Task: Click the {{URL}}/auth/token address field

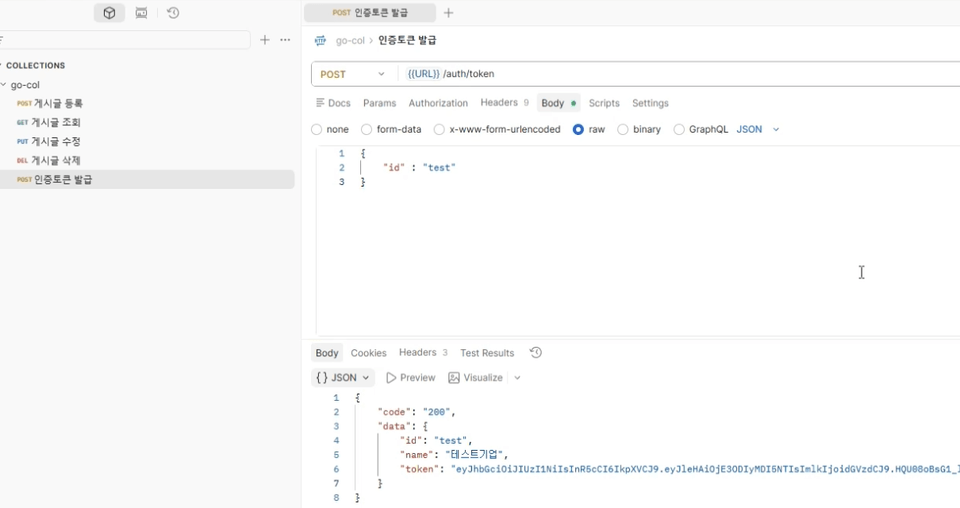Action: coord(680,74)
